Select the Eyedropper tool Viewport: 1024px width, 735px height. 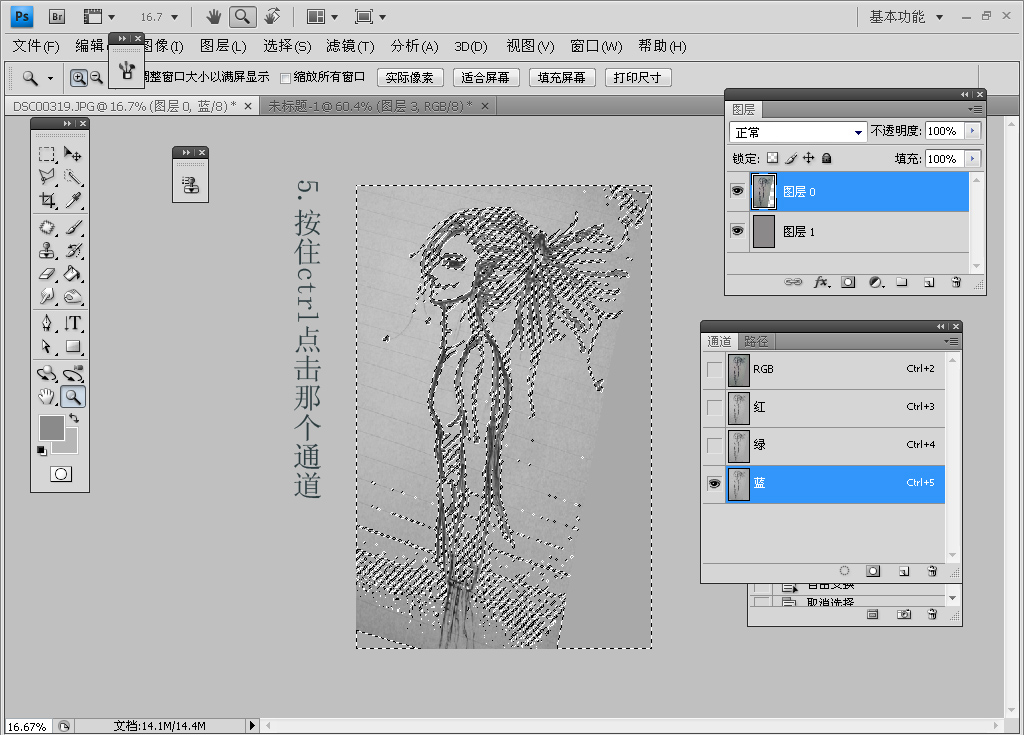pos(73,200)
